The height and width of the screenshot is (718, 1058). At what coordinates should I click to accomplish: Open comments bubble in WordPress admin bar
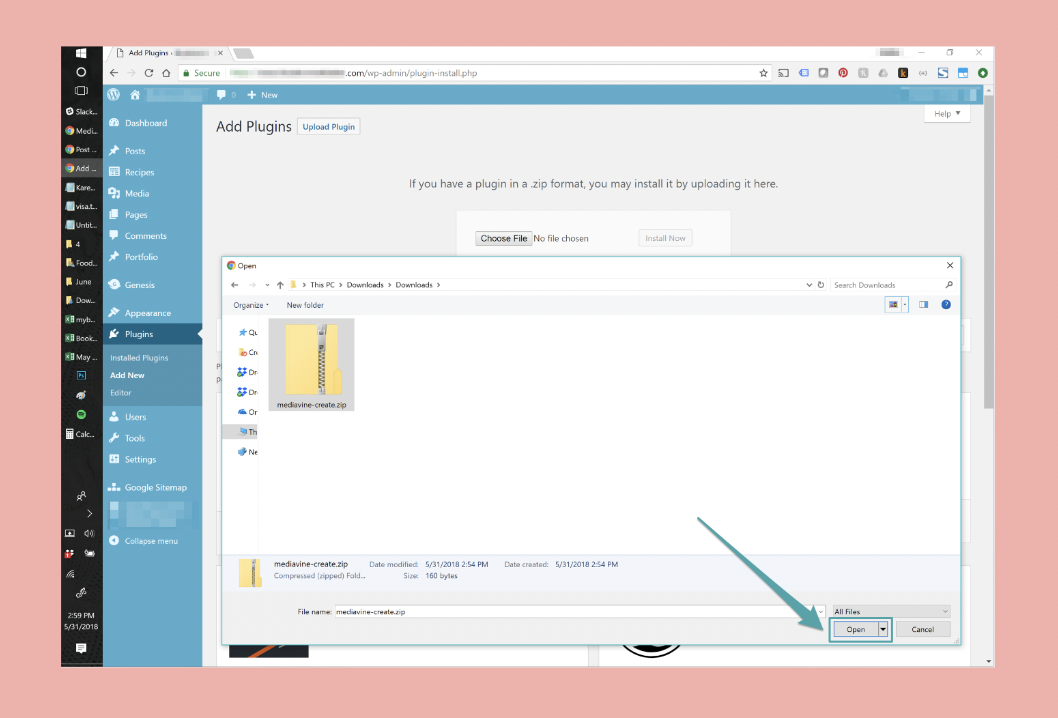coord(221,94)
